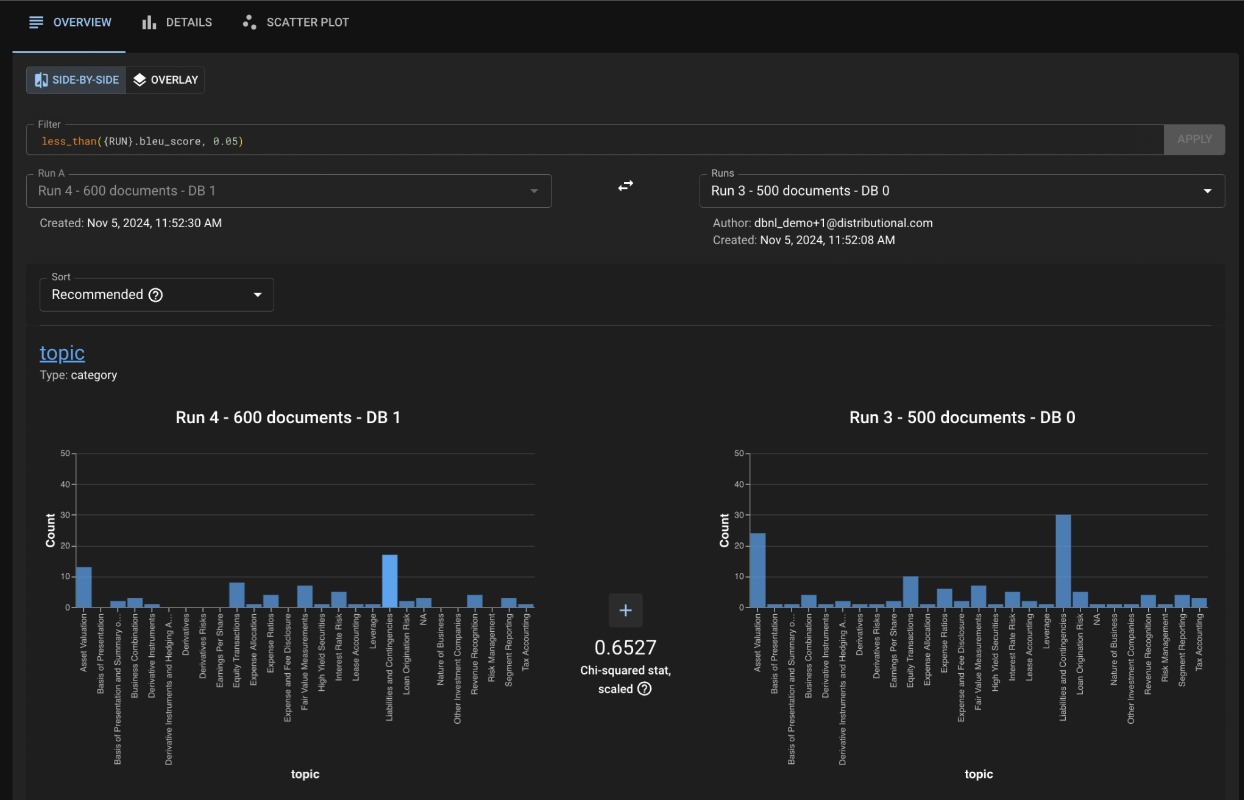Open the Runs dropdown showing Run 3
The height and width of the screenshot is (800, 1244).
pos(961,190)
